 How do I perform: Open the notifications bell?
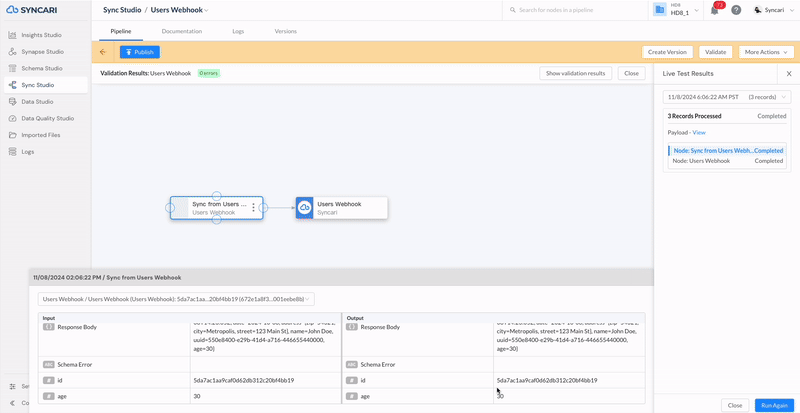(715, 10)
